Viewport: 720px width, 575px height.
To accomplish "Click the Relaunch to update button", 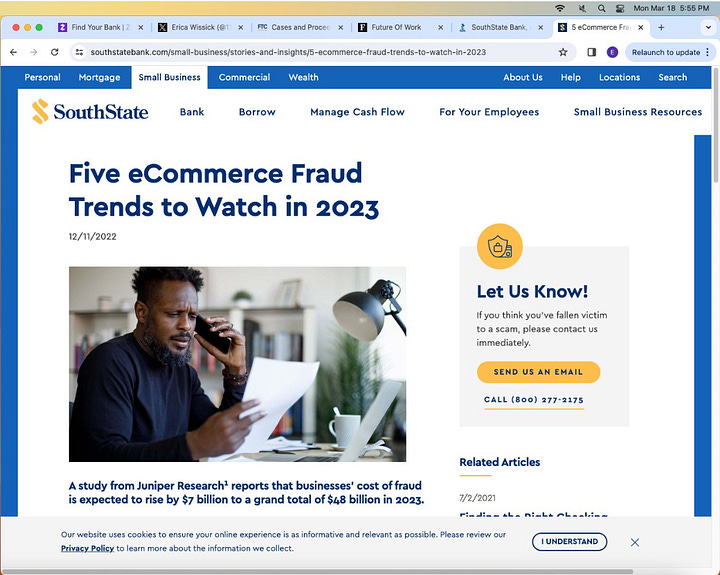I will 665,52.
